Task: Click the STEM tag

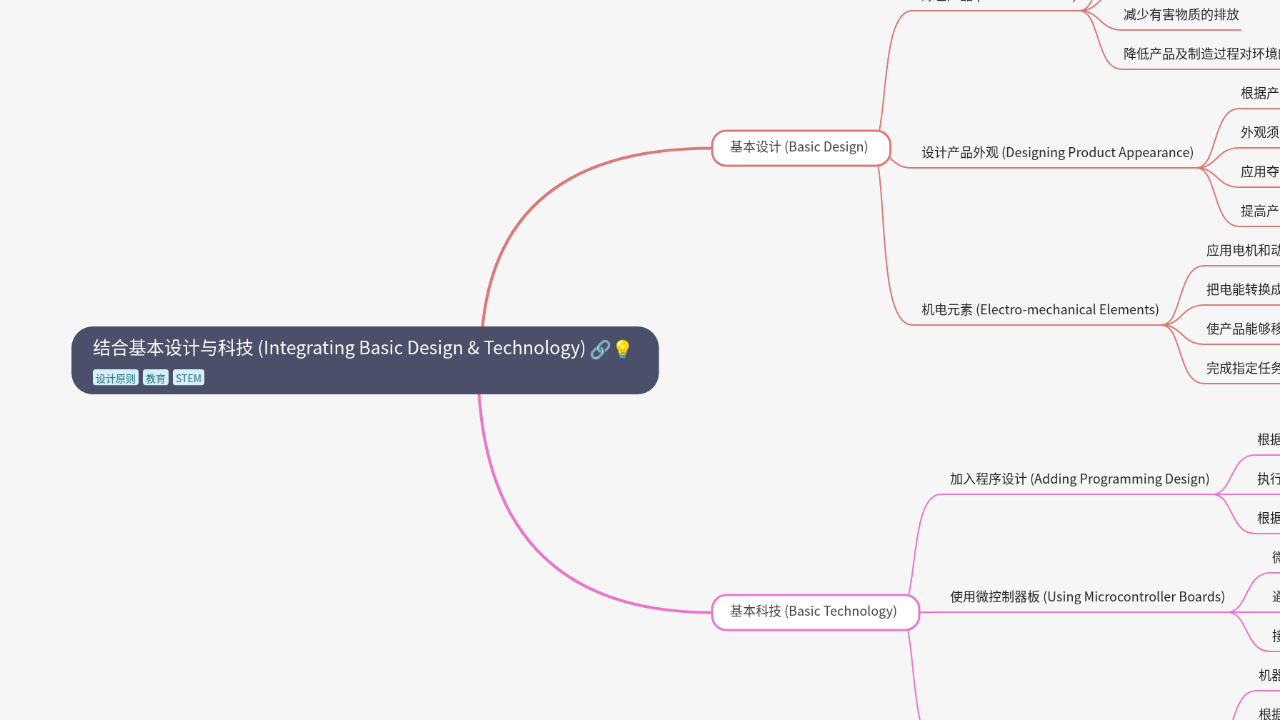Action: click(x=188, y=378)
